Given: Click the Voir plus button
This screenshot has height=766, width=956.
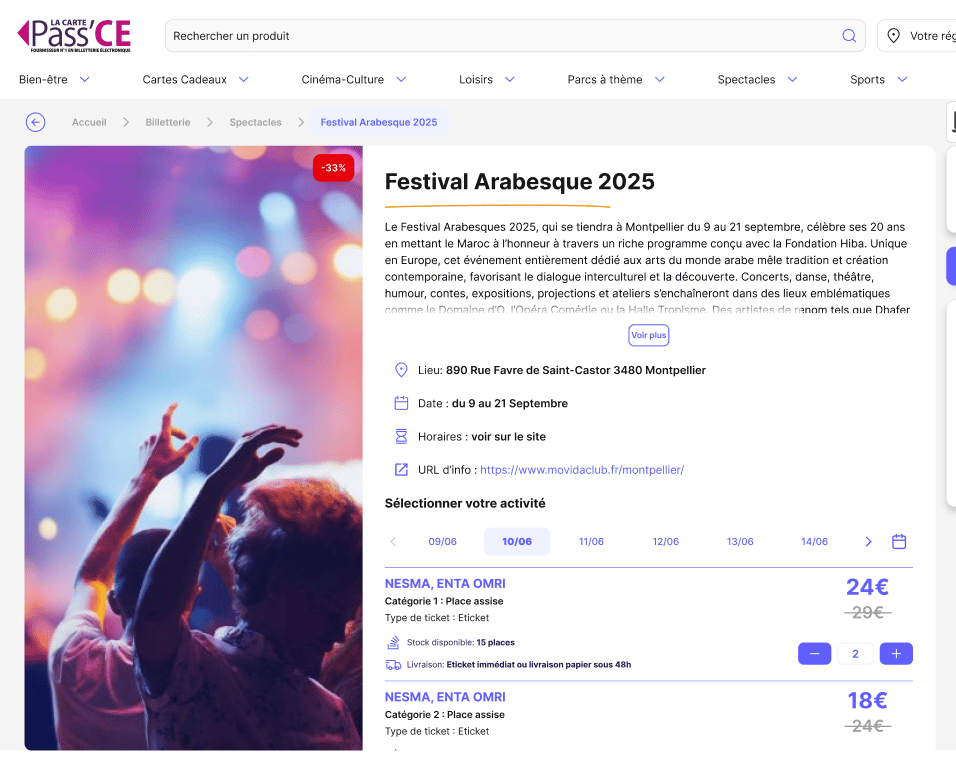Looking at the screenshot, I should pyautogui.click(x=648, y=335).
